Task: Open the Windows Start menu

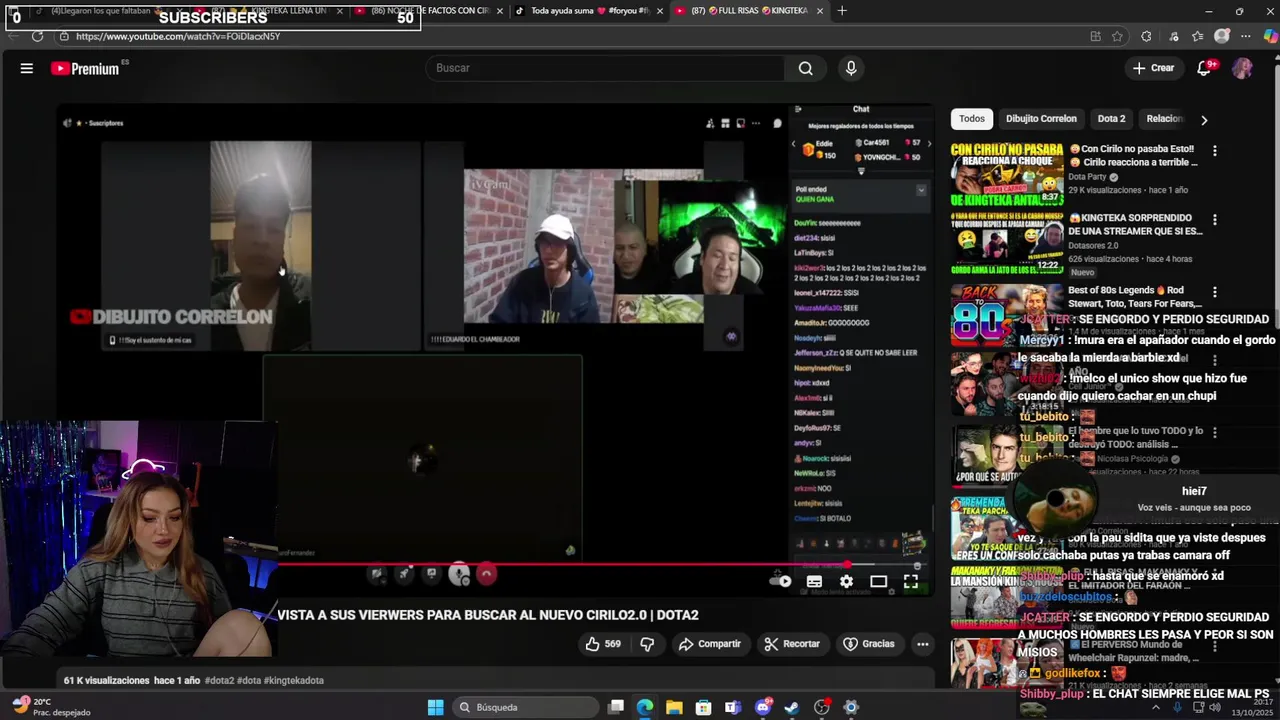Action: coord(435,707)
